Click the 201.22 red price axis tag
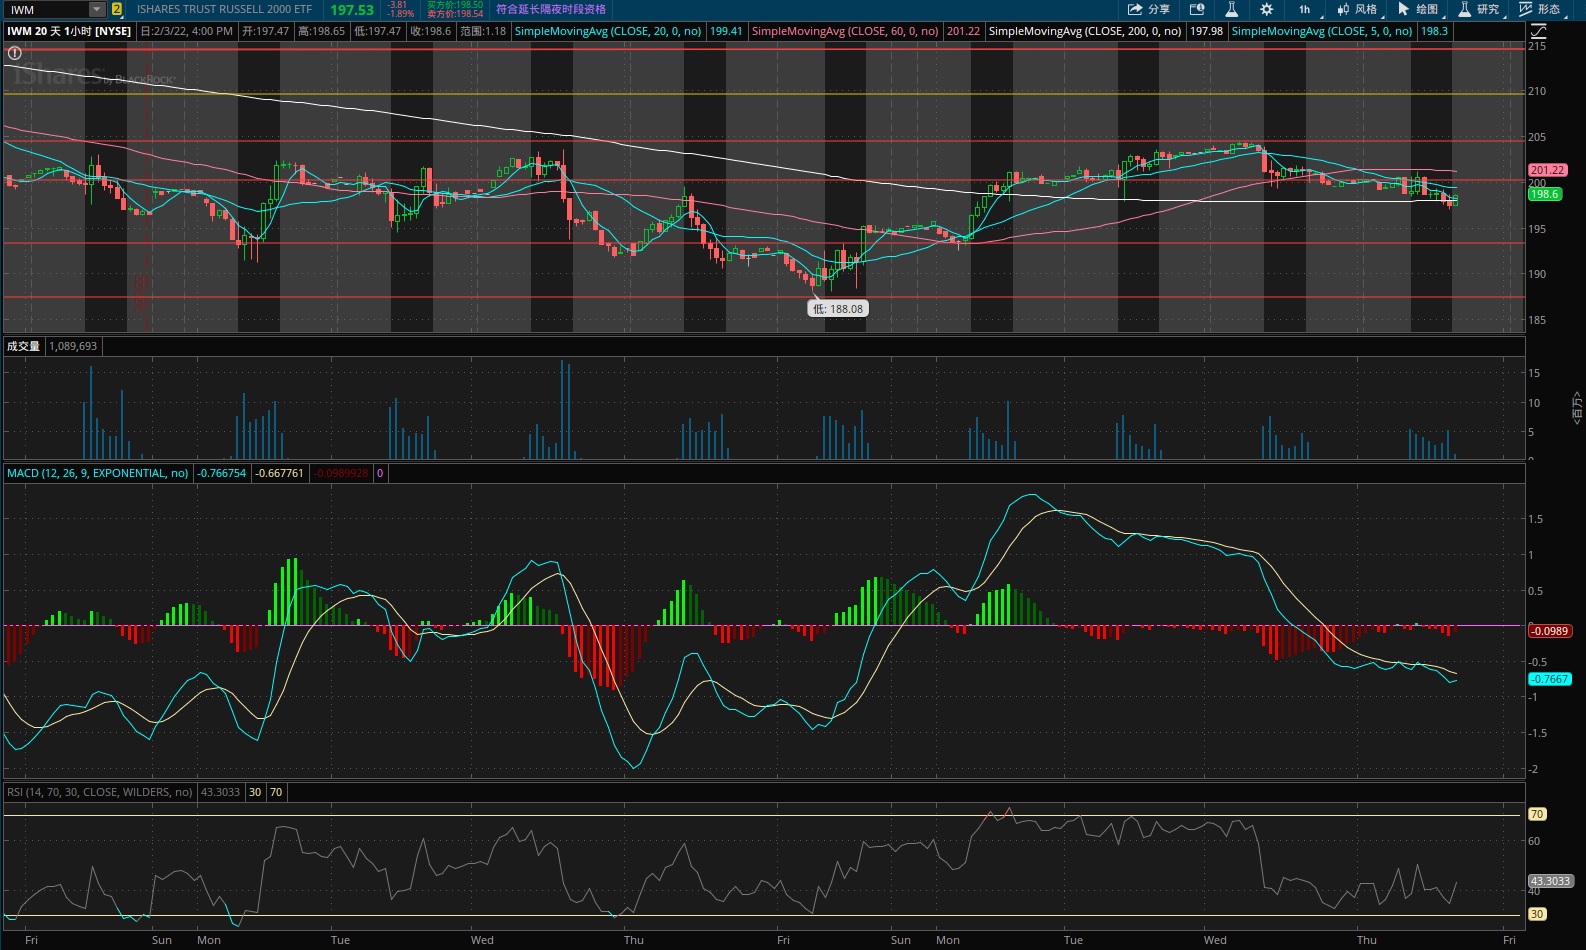Screen dimensions: 1586x950 [1548, 170]
